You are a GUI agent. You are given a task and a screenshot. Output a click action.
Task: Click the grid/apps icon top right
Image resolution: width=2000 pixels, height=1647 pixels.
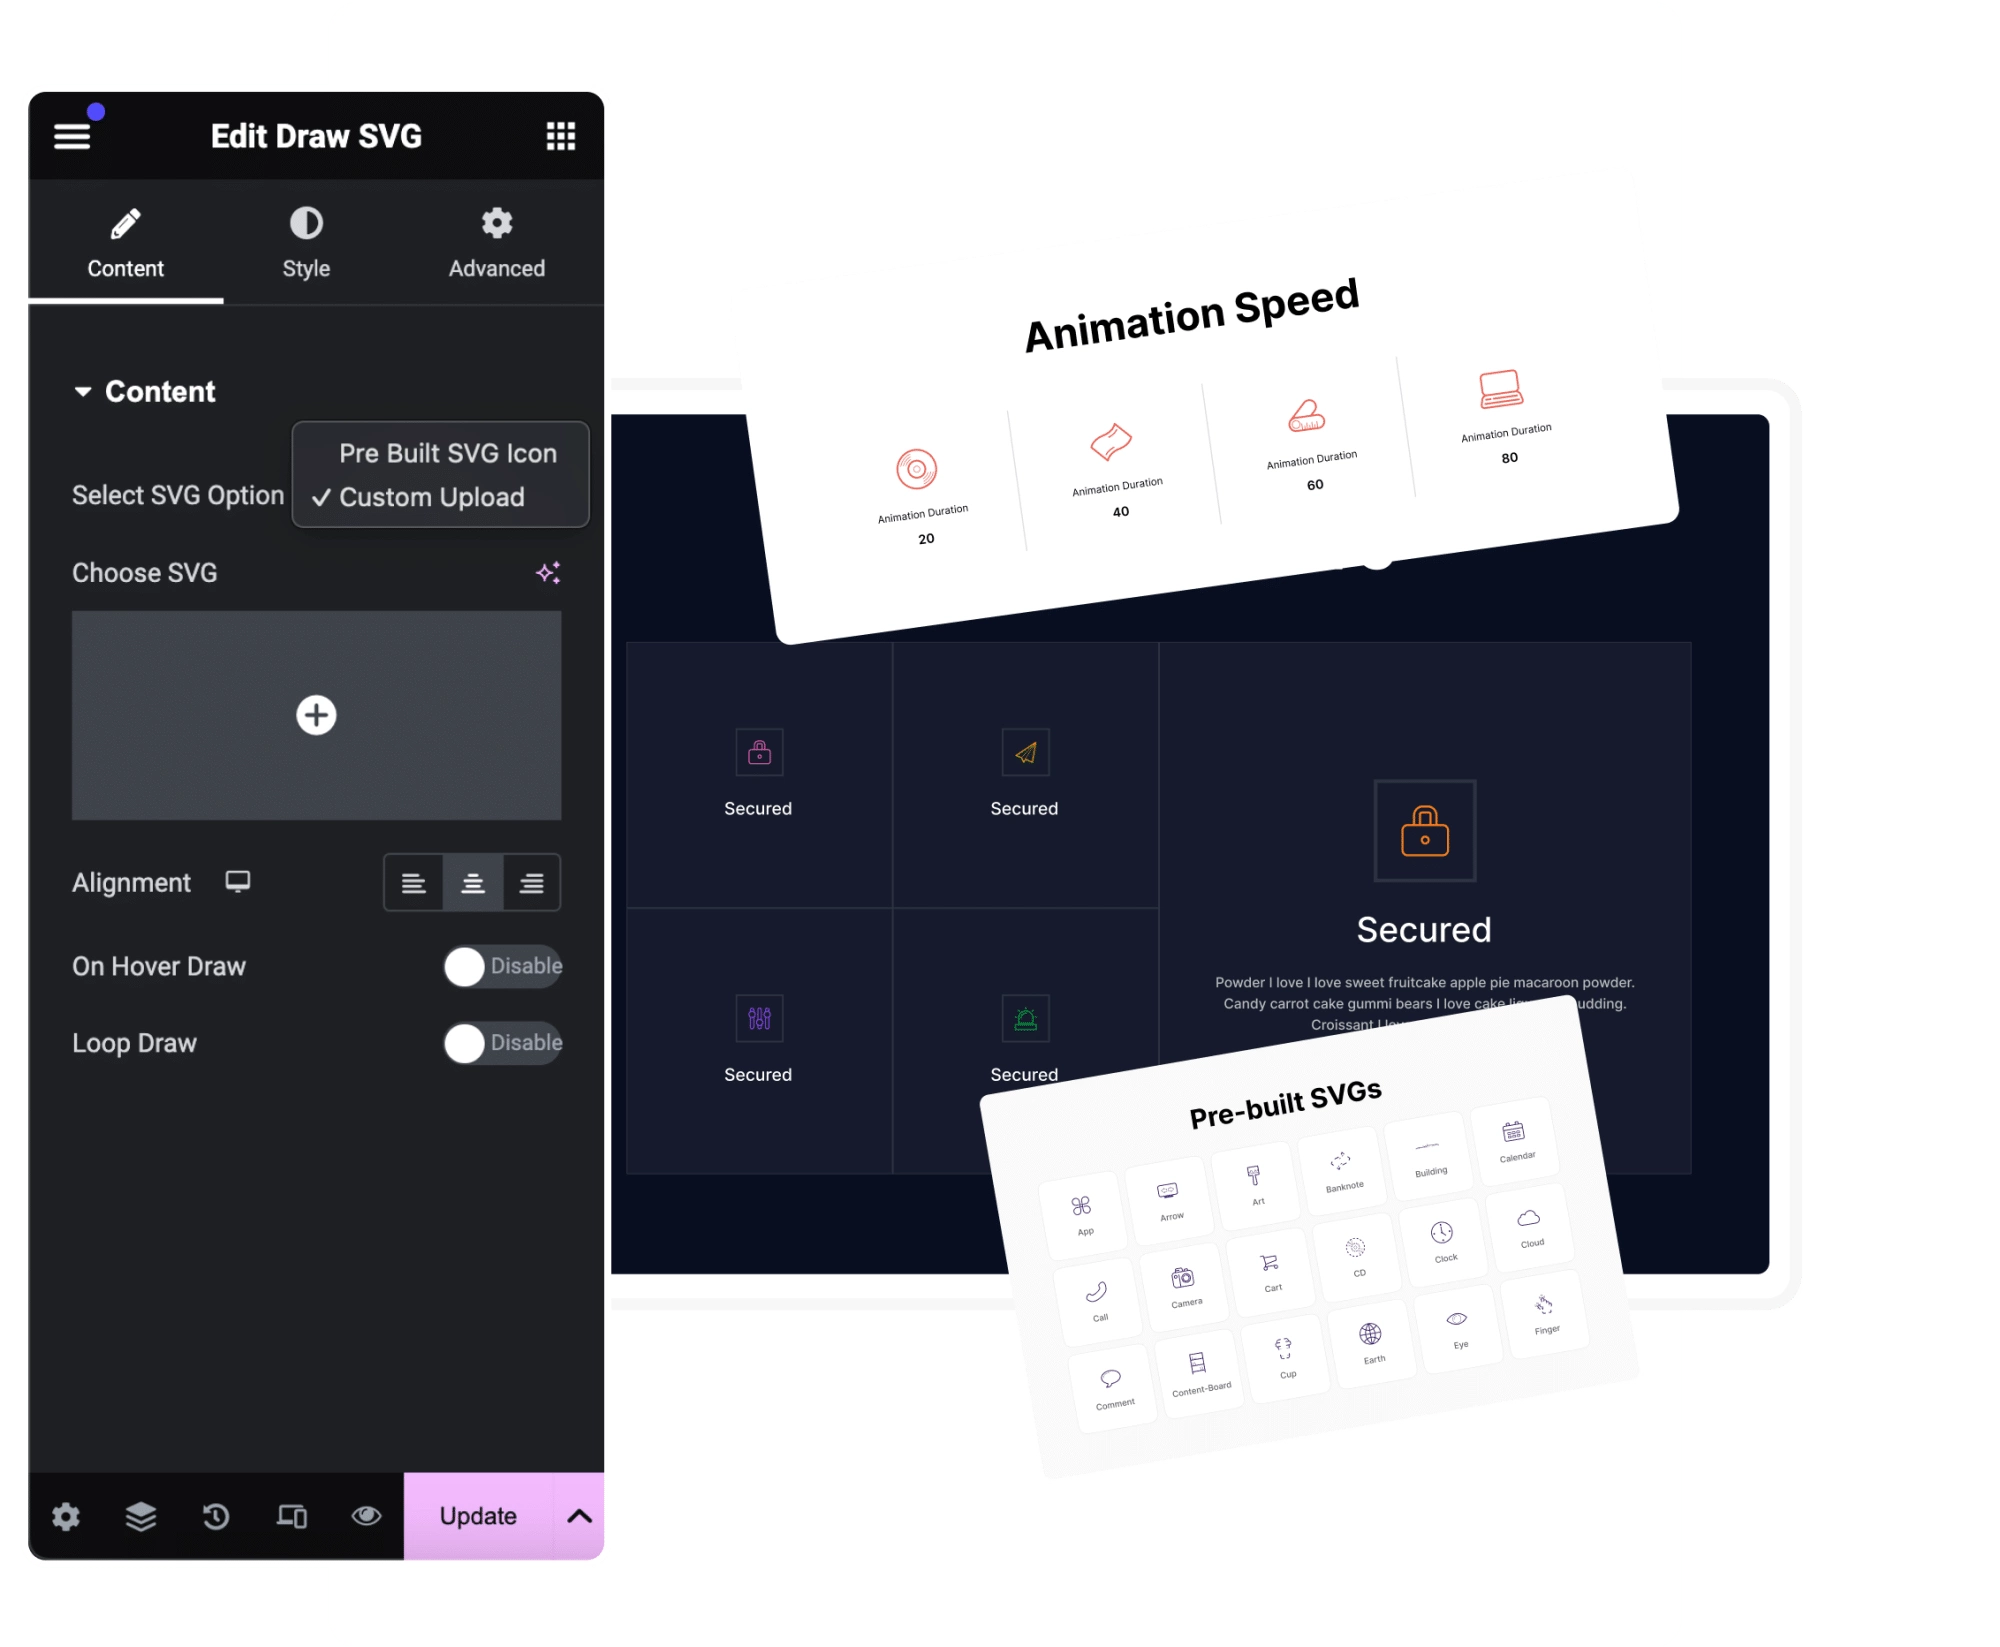(x=561, y=136)
